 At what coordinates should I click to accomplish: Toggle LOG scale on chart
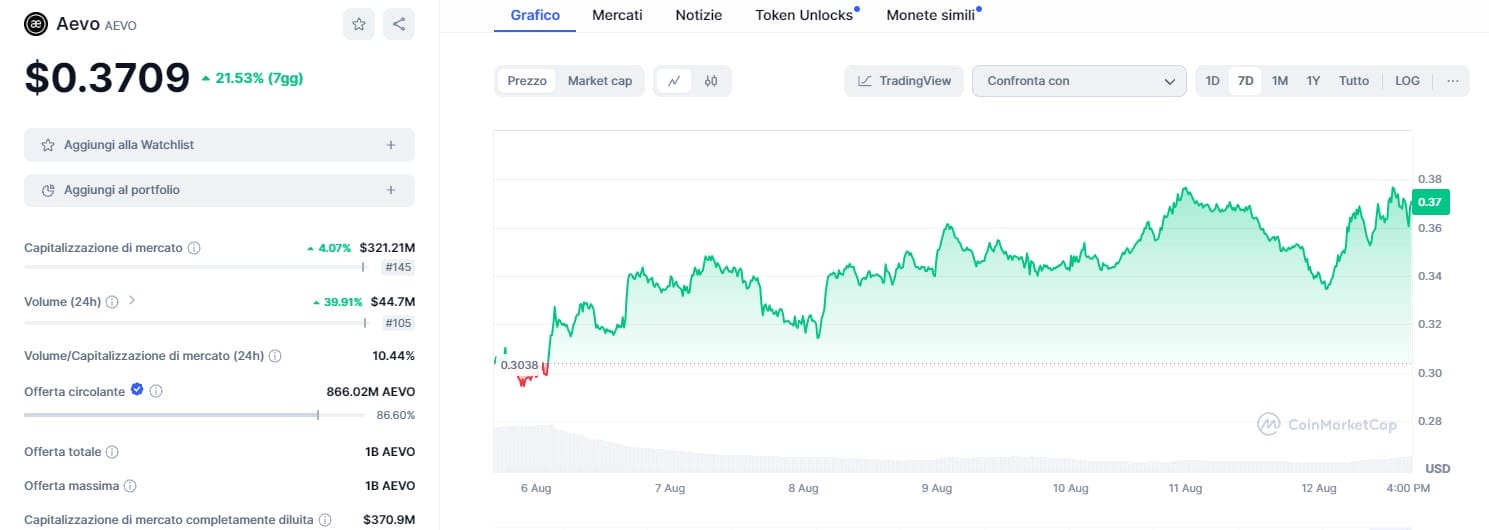pyautogui.click(x=1407, y=81)
